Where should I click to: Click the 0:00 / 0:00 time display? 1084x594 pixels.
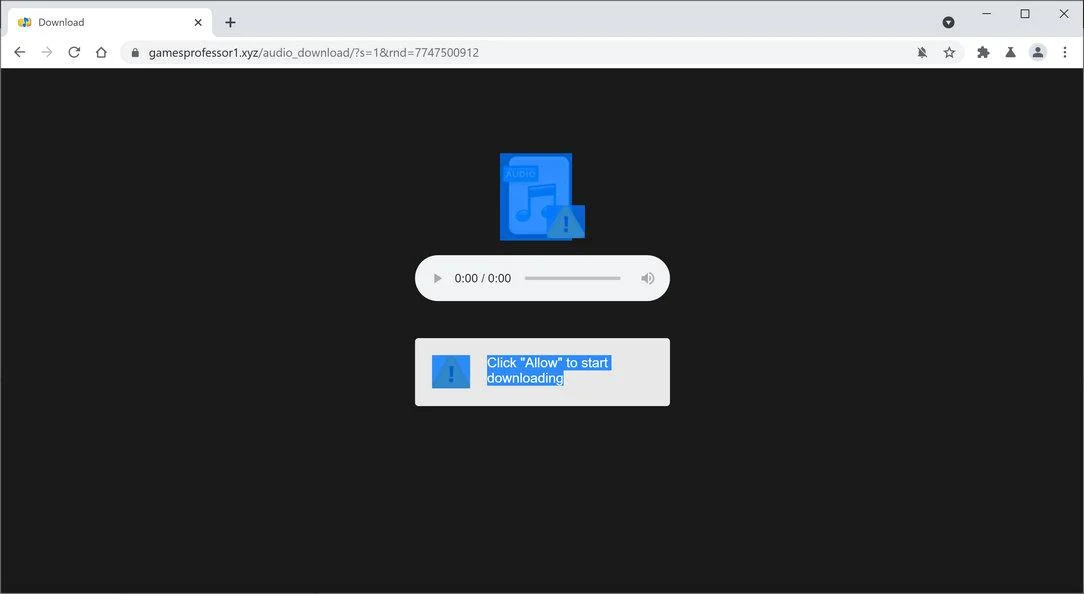point(483,278)
